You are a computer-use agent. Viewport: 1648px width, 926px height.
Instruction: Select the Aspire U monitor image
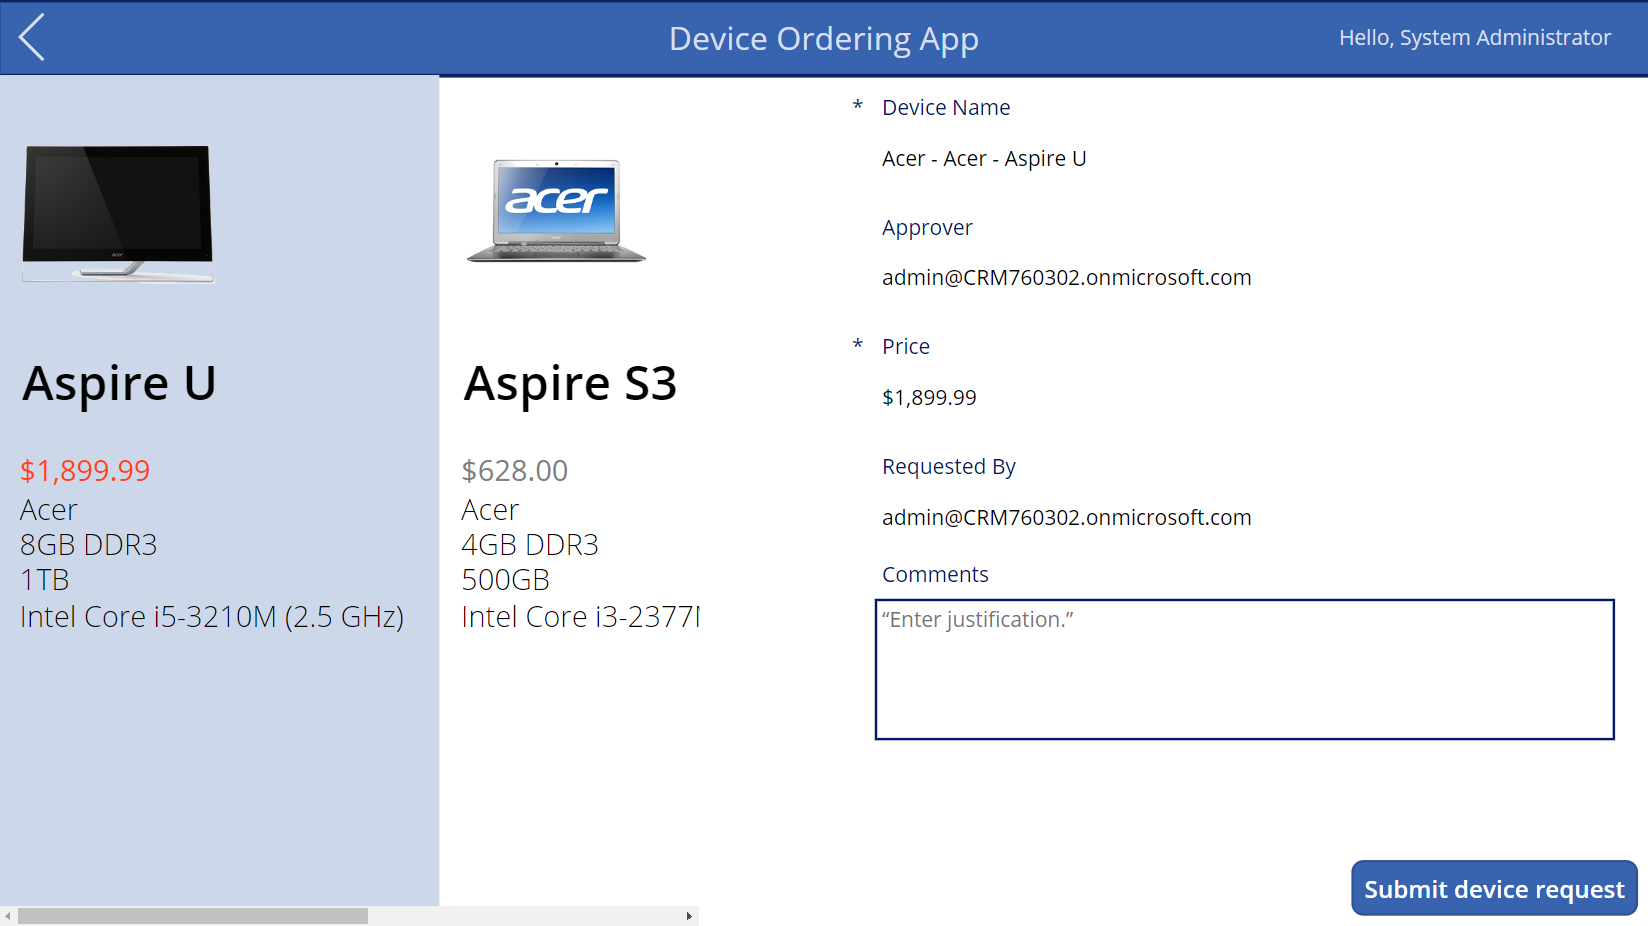[x=118, y=213]
